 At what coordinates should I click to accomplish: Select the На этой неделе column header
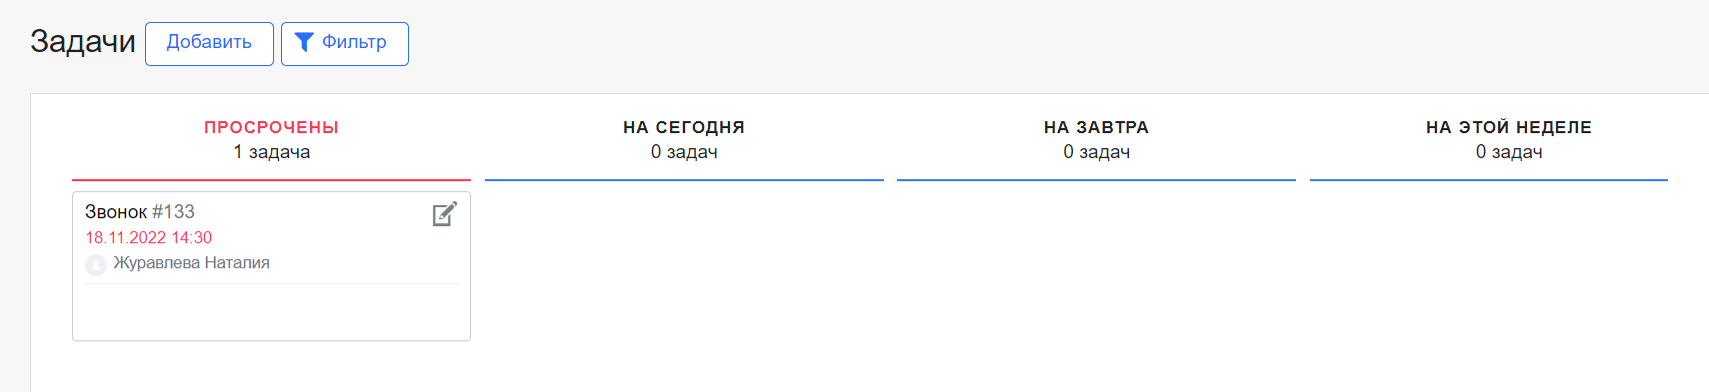[1509, 127]
